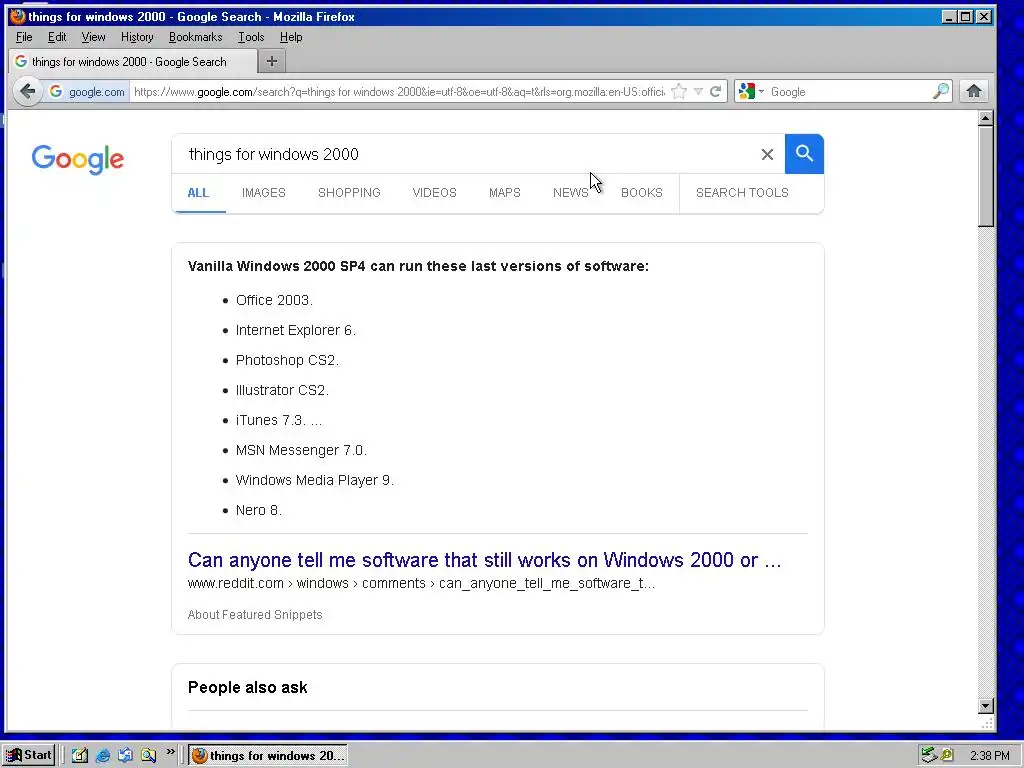Open a new tab with the plus button

click(272, 61)
